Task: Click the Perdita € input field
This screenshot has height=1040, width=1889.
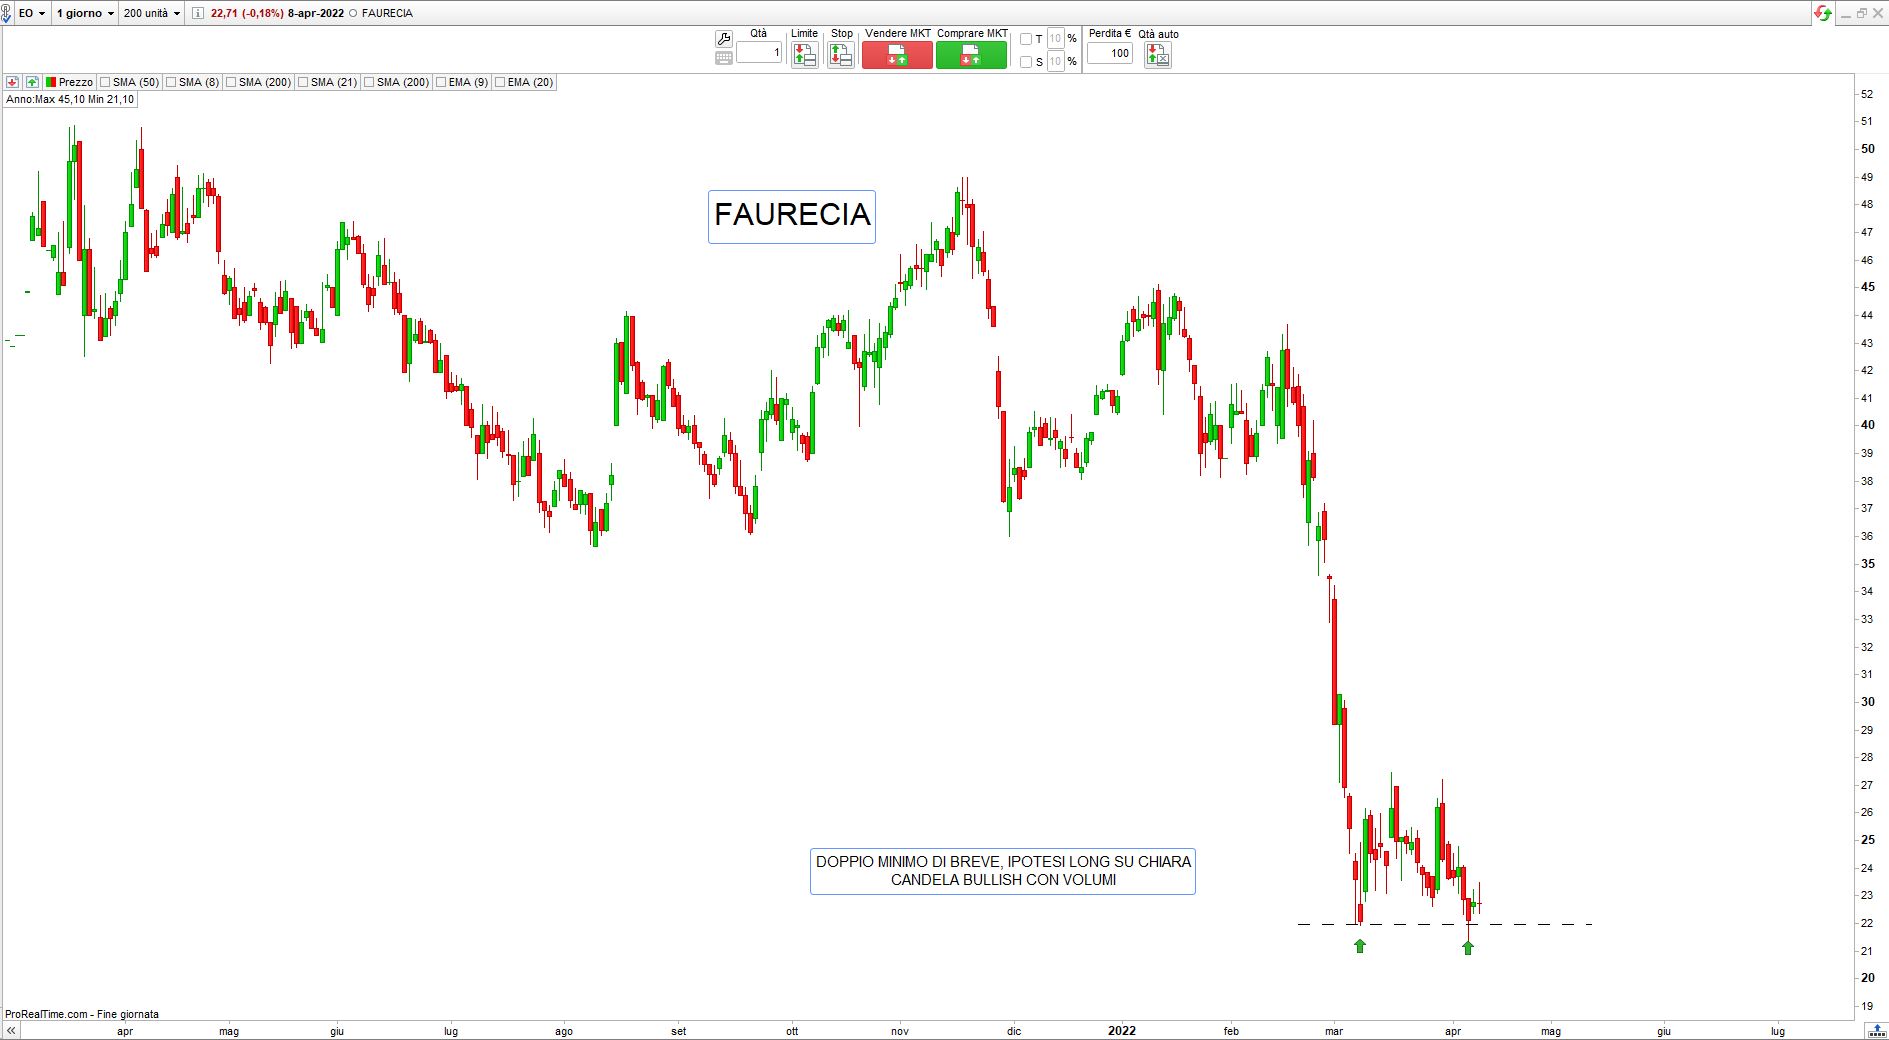Action: pyautogui.click(x=1110, y=54)
